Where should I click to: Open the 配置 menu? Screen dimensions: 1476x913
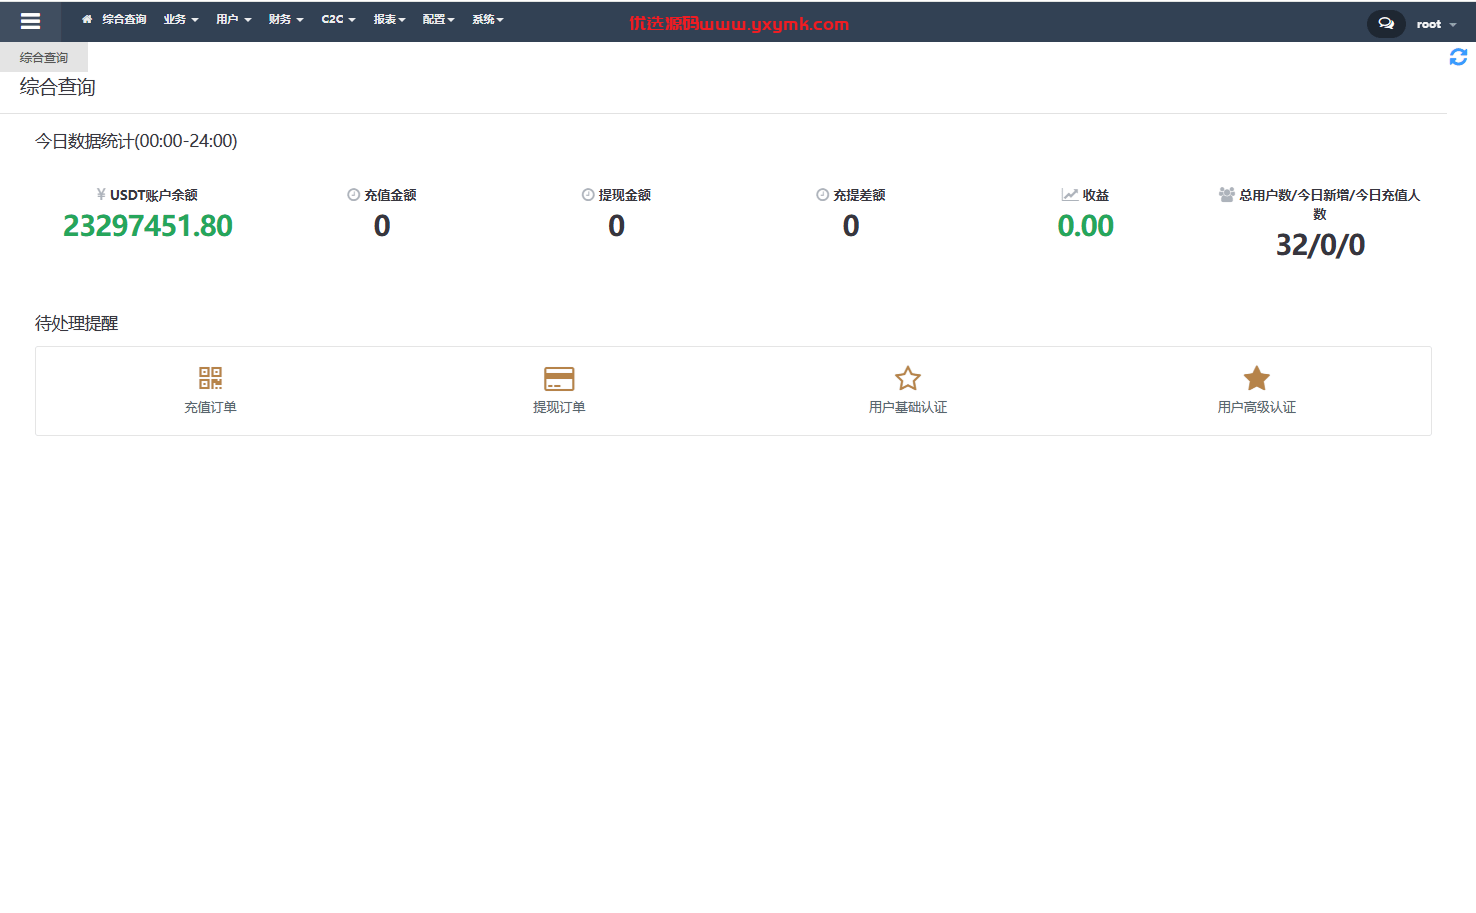coord(438,19)
